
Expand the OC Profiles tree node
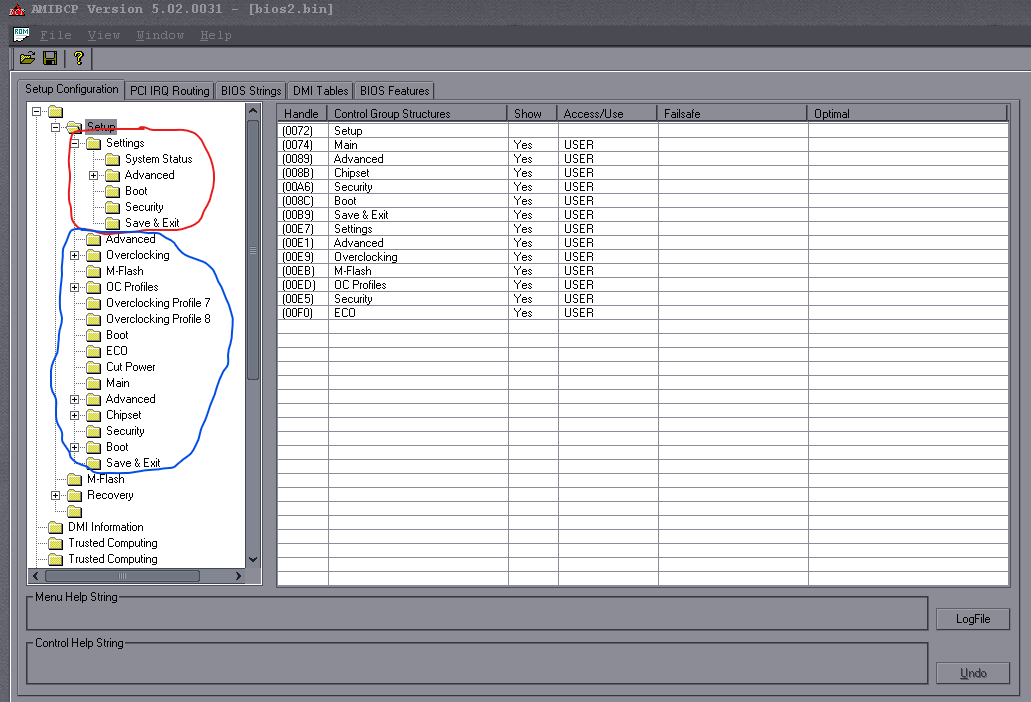74,287
